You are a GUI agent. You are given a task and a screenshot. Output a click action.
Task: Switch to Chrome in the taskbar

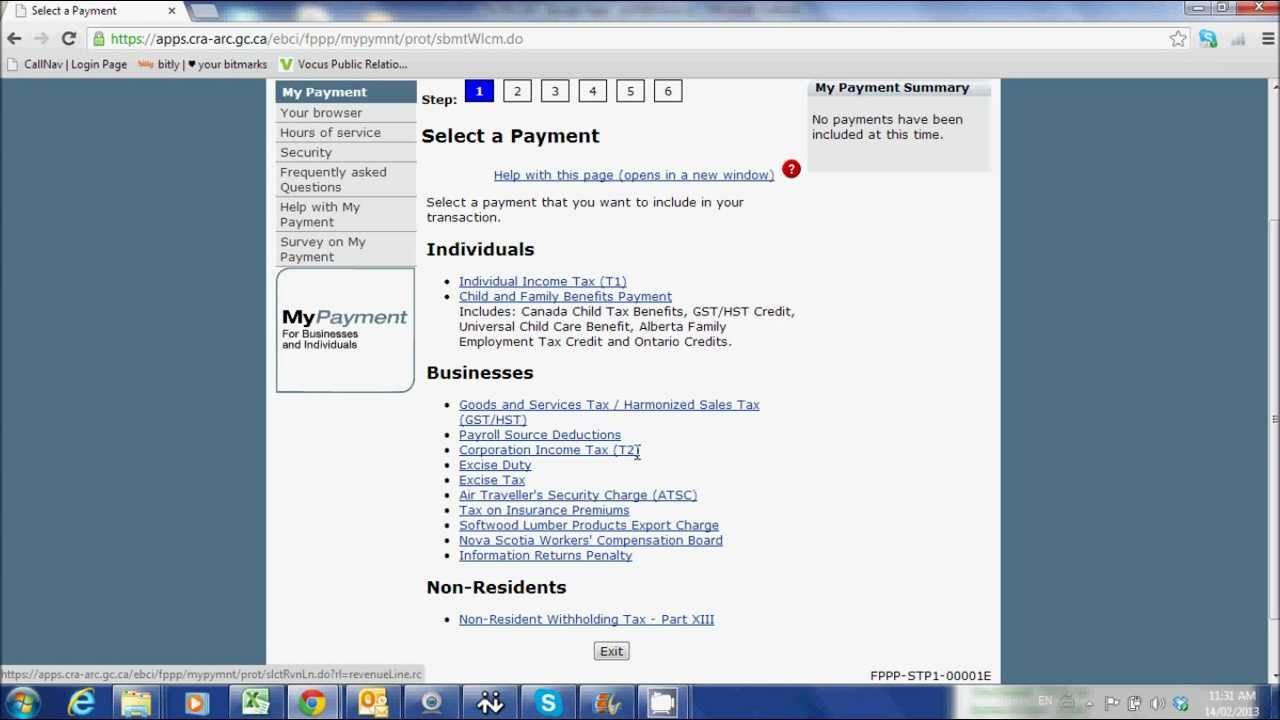313,703
